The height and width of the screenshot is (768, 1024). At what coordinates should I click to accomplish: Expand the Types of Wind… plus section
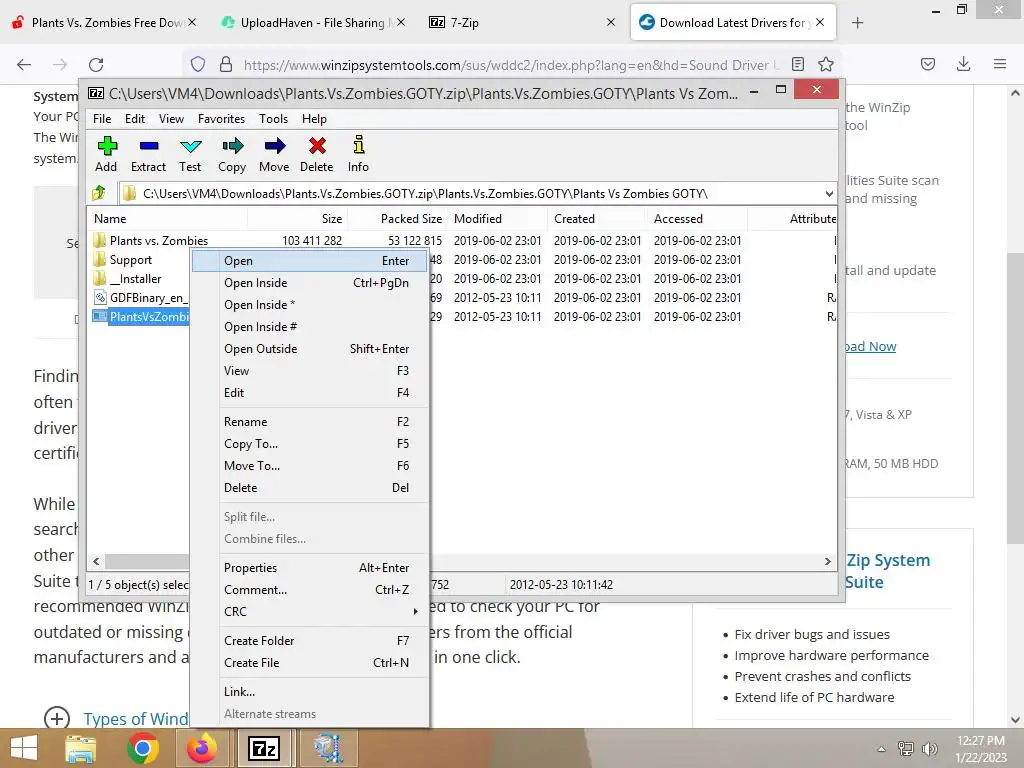point(57,718)
